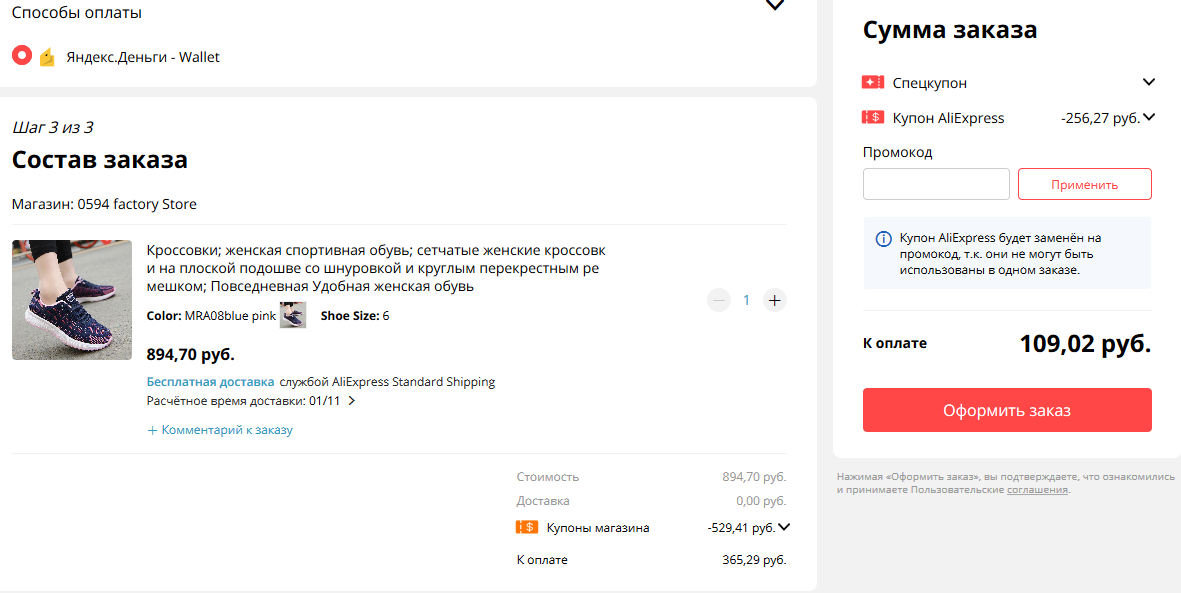Click the MRA08blue pink color swatch

[x=293, y=315]
